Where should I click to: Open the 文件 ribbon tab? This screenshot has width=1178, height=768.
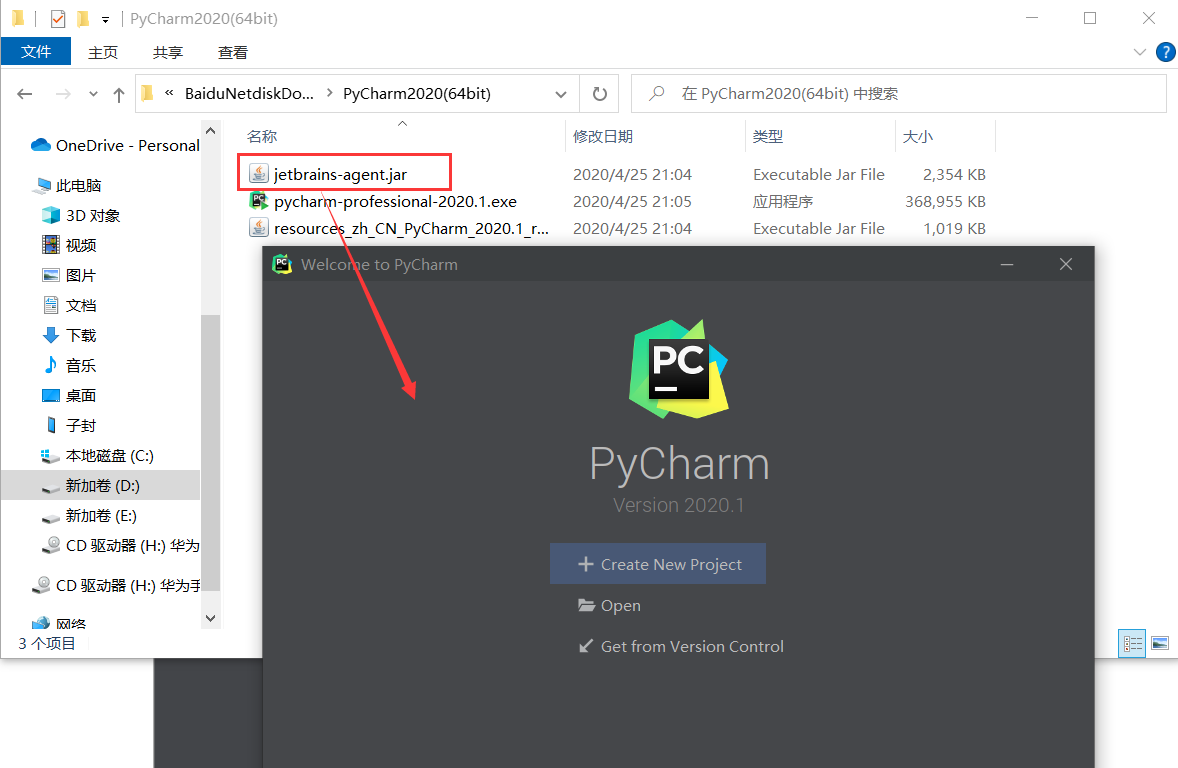pyautogui.click(x=36, y=52)
